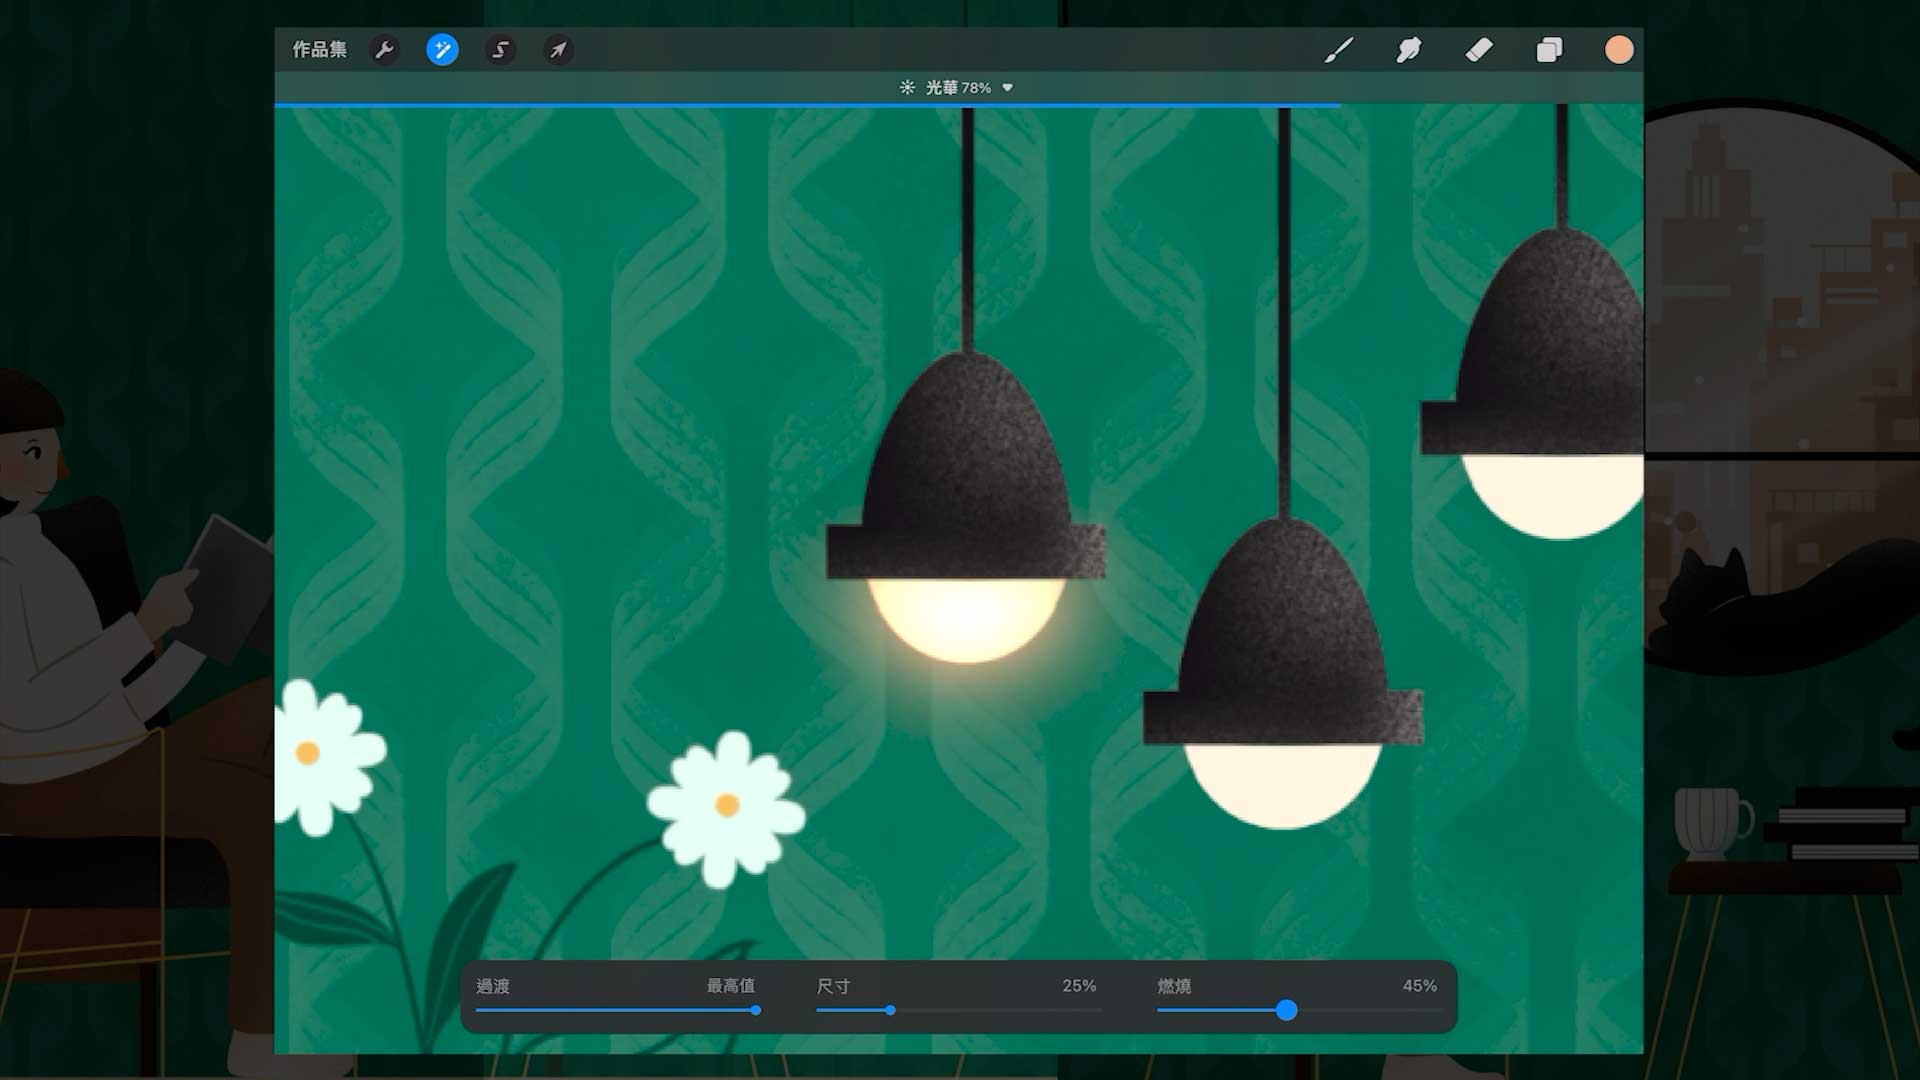The width and height of the screenshot is (1920, 1080).
Task: Open the peach active color swatch
Action: (x=1619, y=50)
